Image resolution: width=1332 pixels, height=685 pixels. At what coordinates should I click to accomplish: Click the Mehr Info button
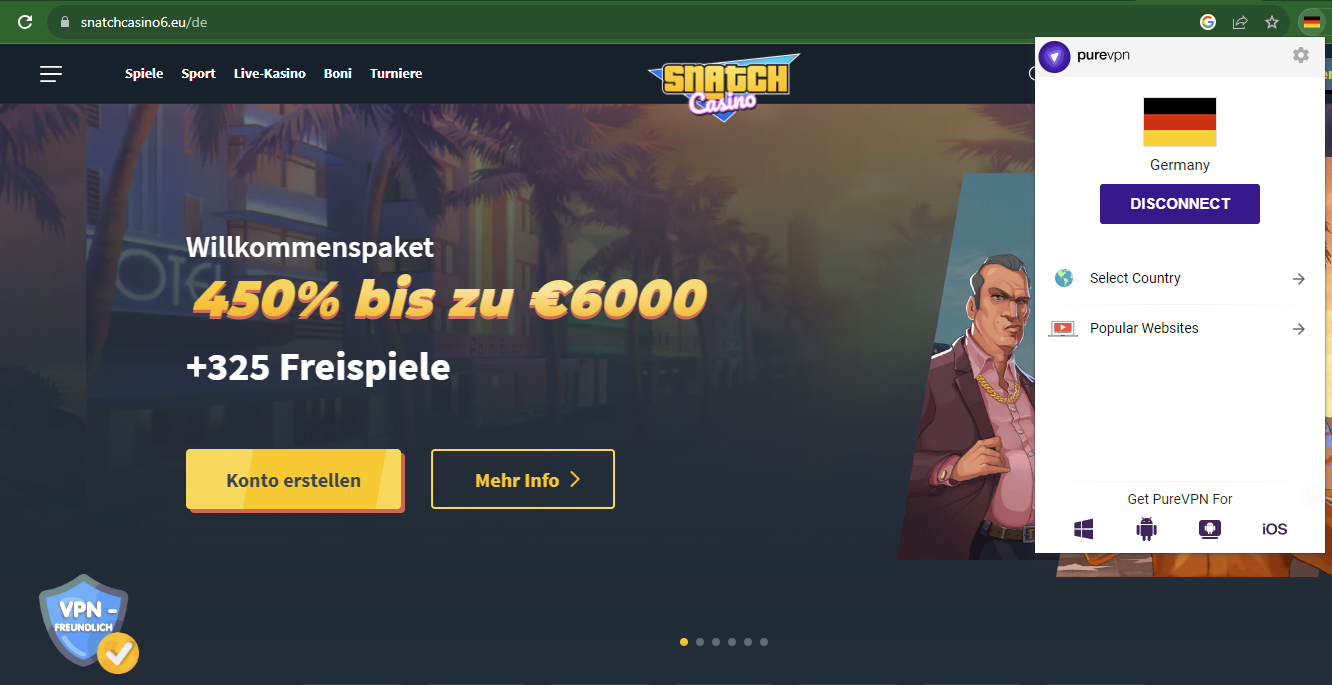coord(523,479)
